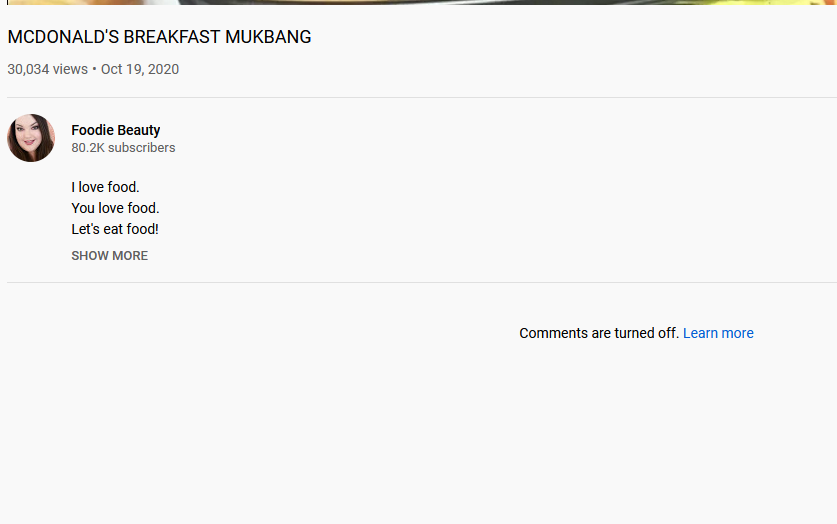Click the BREAKFAST word in the video title
837x524 pixels.
click(x=171, y=37)
